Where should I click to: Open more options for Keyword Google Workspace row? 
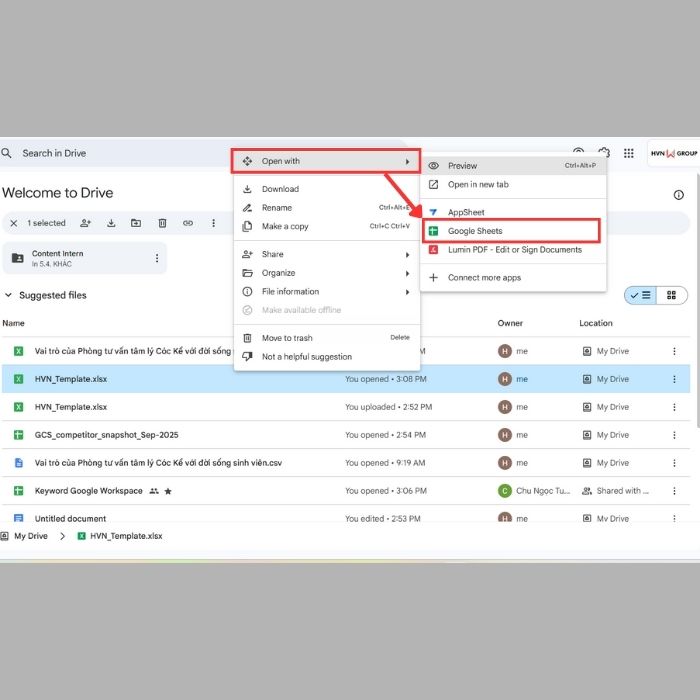pyautogui.click(x=674, y=491)
